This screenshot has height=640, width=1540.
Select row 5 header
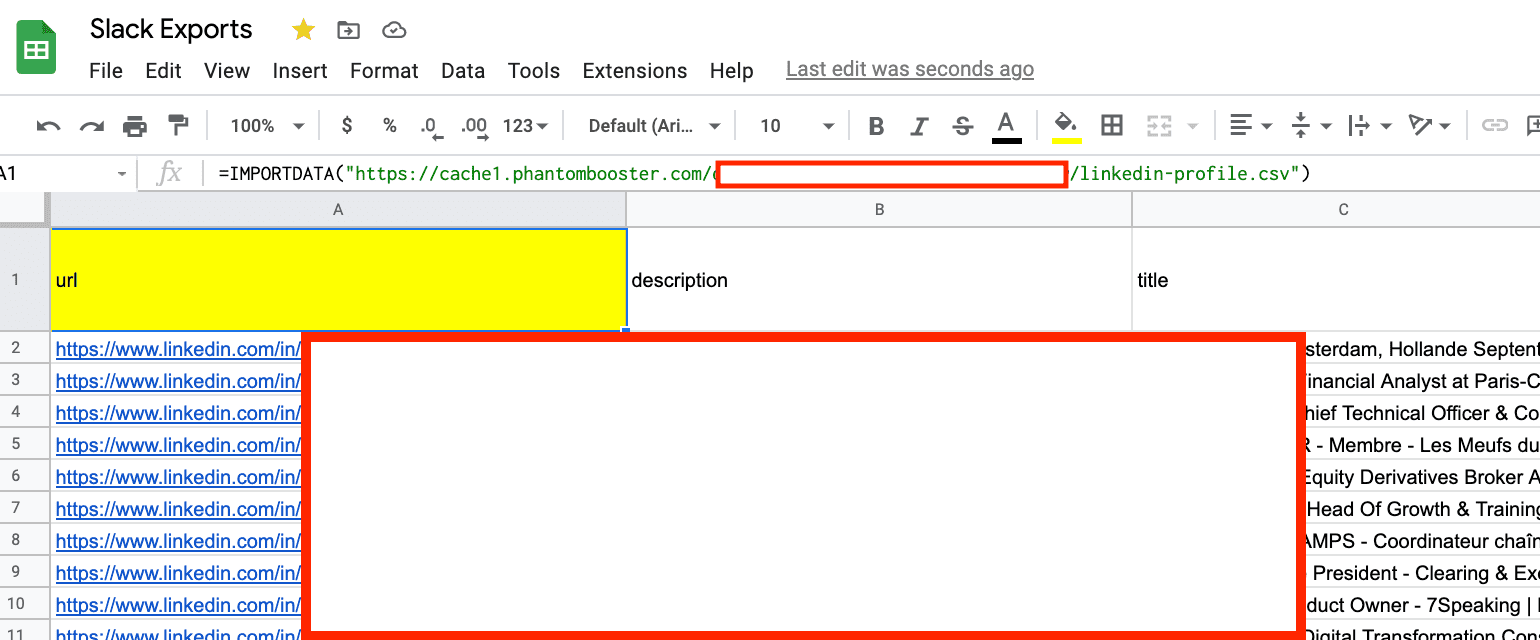click(x=25, y=445)
